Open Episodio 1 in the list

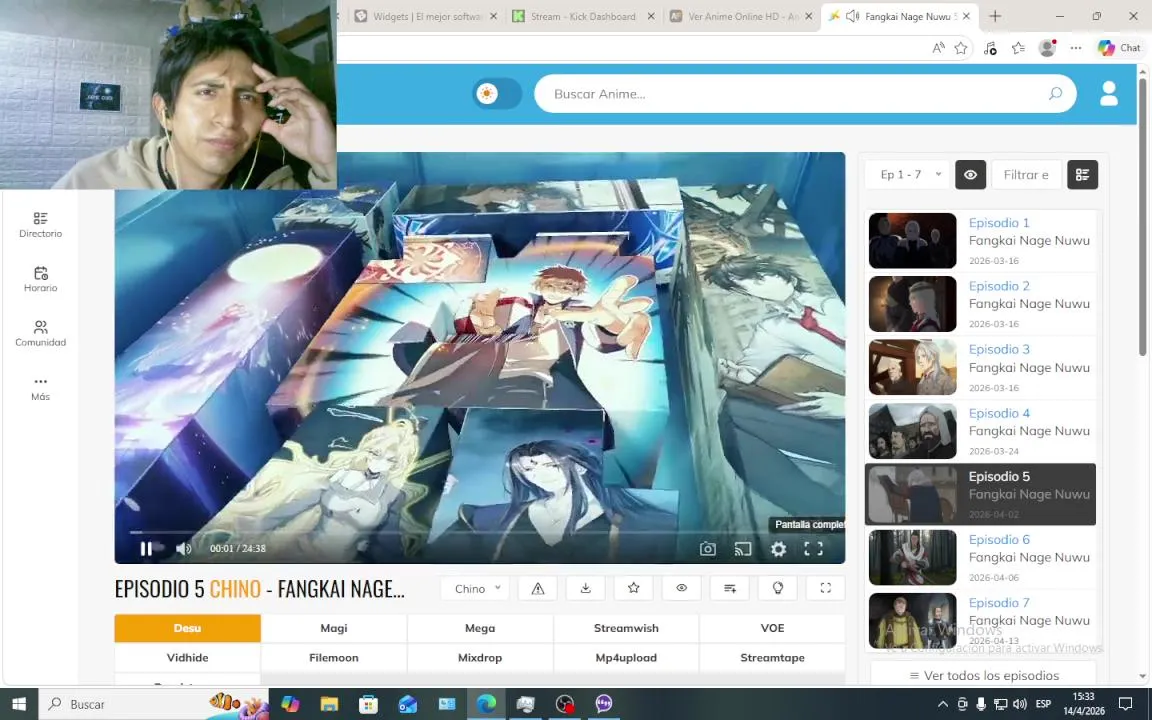tap(981, 241)
